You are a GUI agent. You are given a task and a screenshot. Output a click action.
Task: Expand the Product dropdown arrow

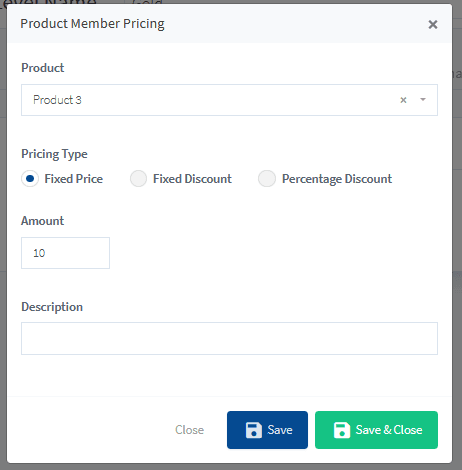tap(423, 100)
